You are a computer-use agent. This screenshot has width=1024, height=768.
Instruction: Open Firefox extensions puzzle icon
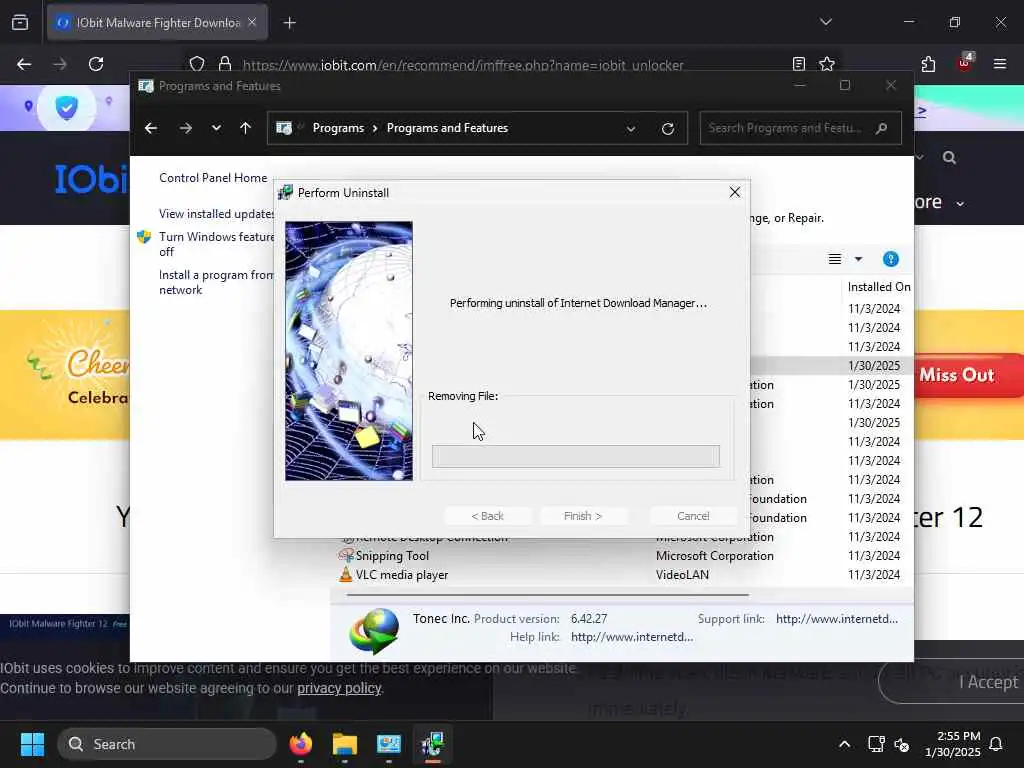coord(928,64)
